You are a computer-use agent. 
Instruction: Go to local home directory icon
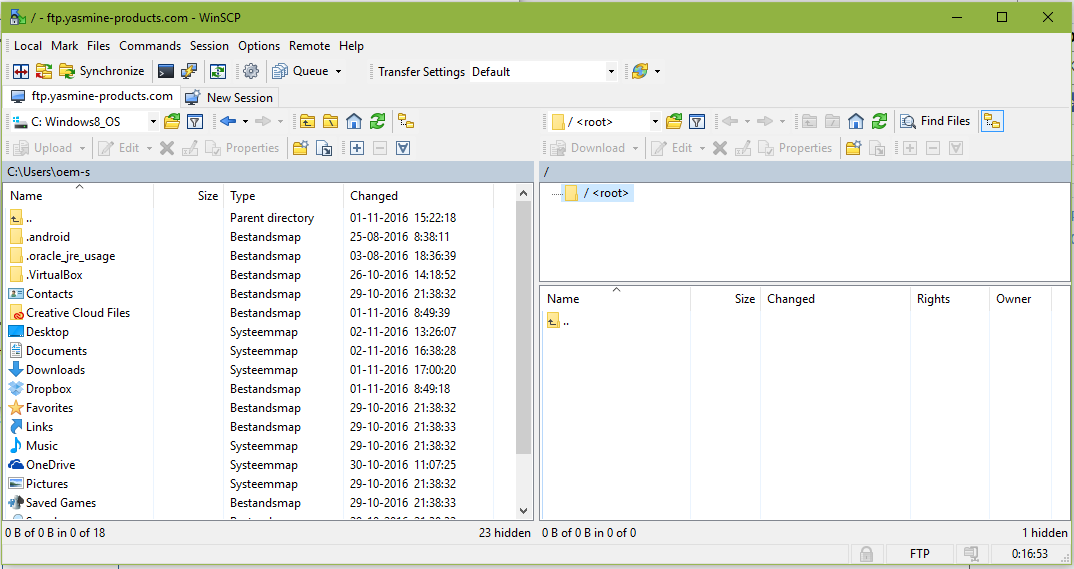tap(354, 122)
